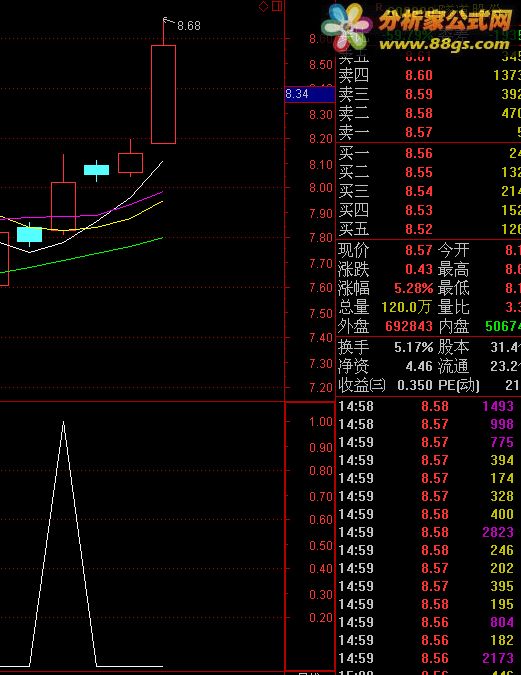Click the 总量 120.0万 volume field
This screenshot has height=675, width=521.
(x=385, y=307)
